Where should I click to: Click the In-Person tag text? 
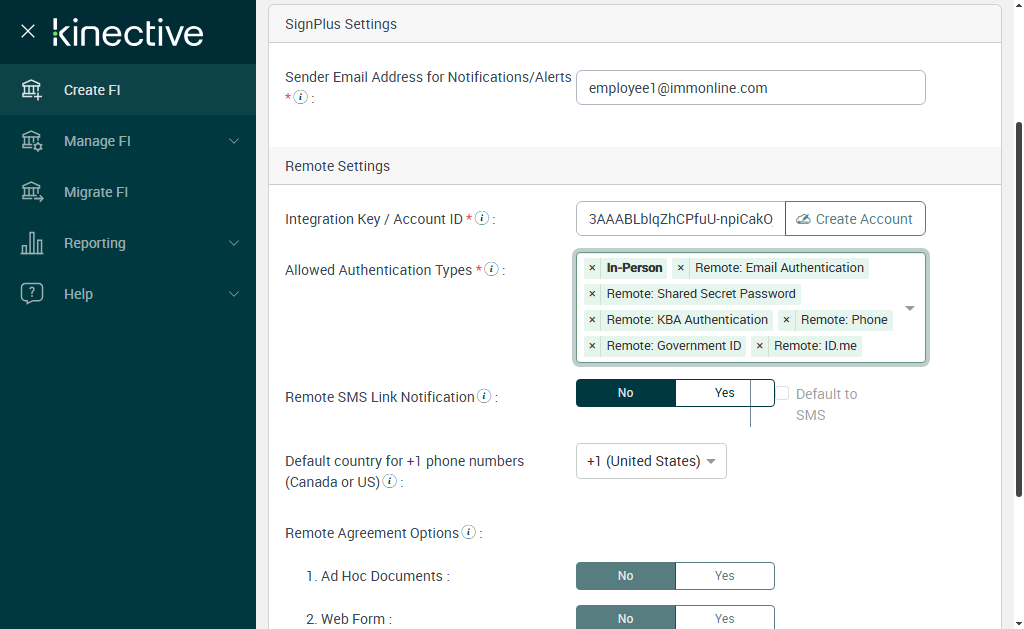pyautogui.click(x=634, y=268)
